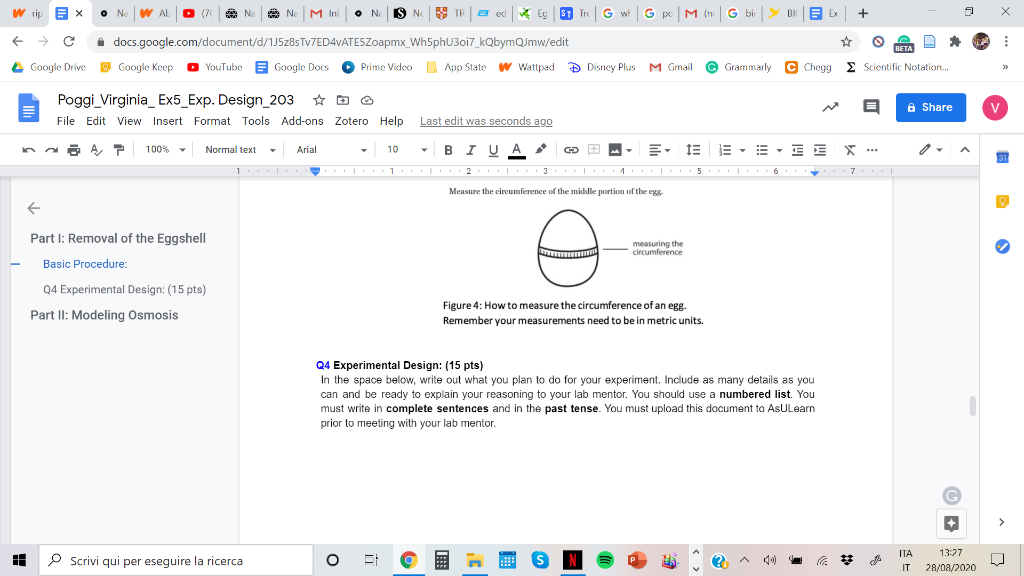Open the Add-ons menu

pos(302,121)
